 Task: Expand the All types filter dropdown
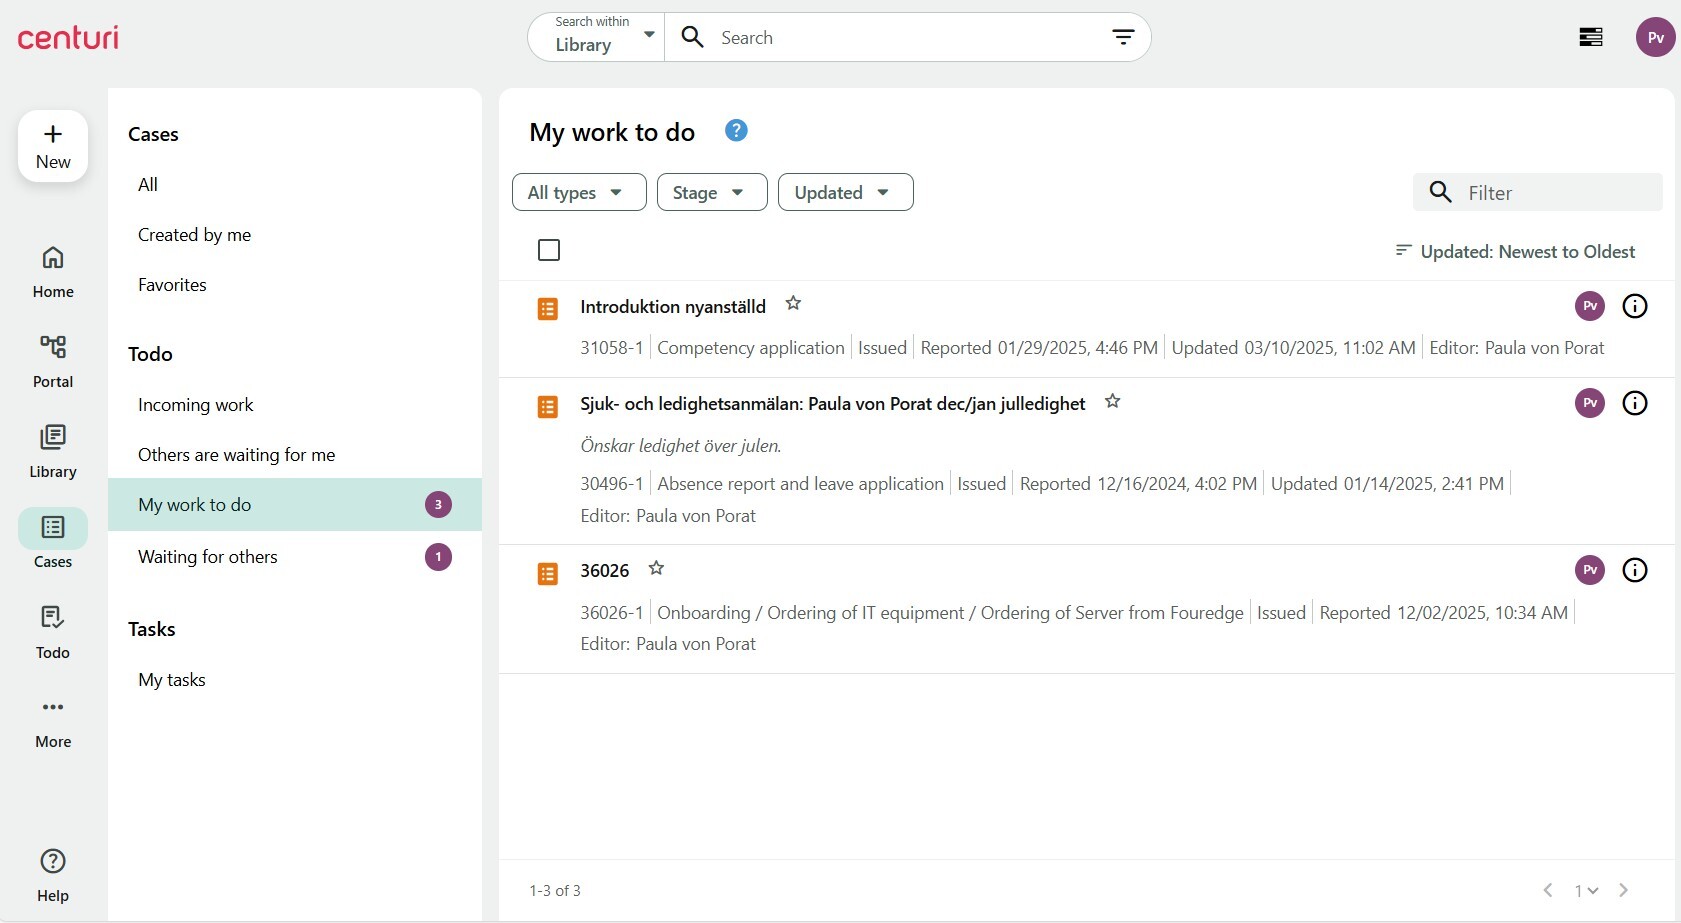578,192
